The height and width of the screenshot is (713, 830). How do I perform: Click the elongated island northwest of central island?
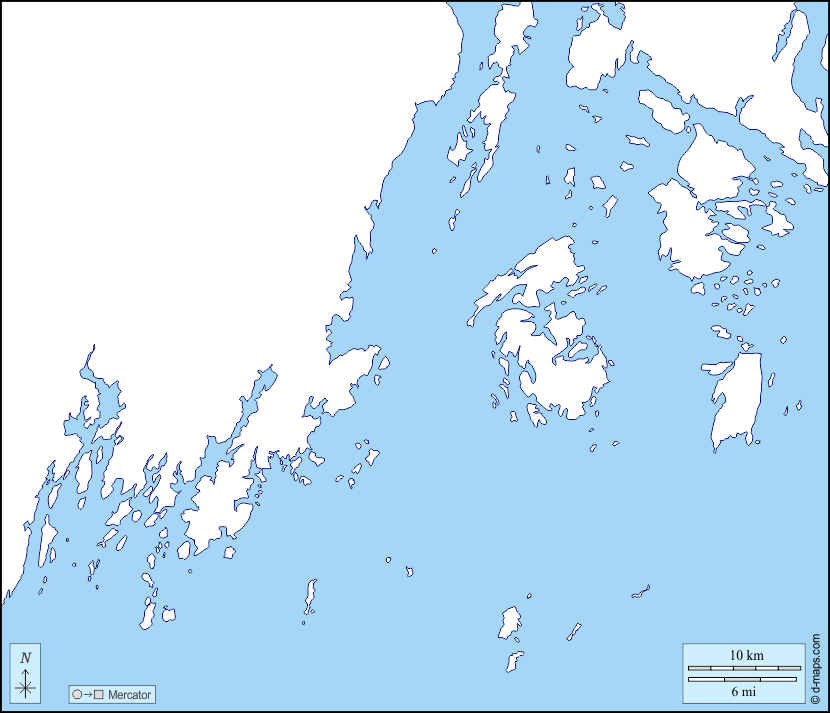click(x=530, y=270)
